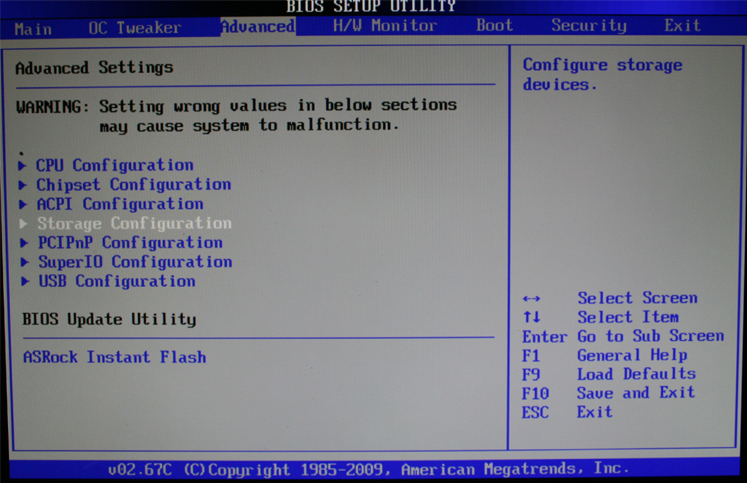
Task: Click the arrow beside USB Configuration
Action: click(25, 282)
